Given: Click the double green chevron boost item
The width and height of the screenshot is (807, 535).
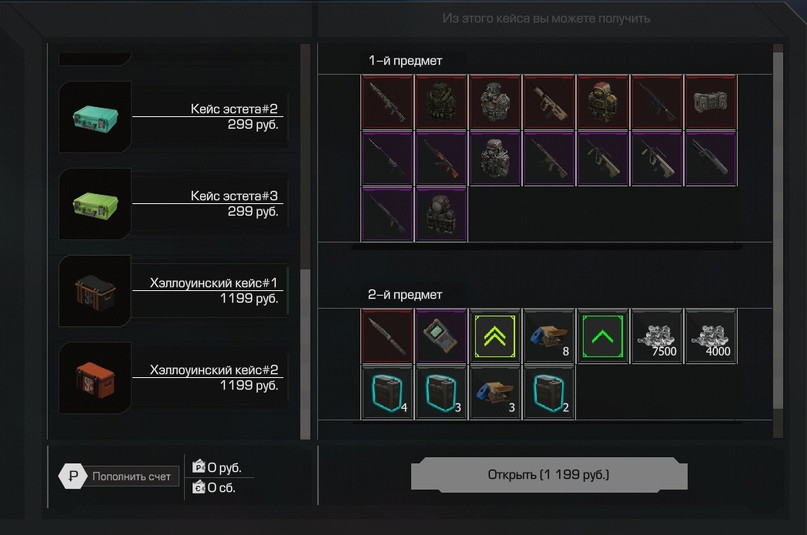Looking at the screenshot, I should [495, 336].
